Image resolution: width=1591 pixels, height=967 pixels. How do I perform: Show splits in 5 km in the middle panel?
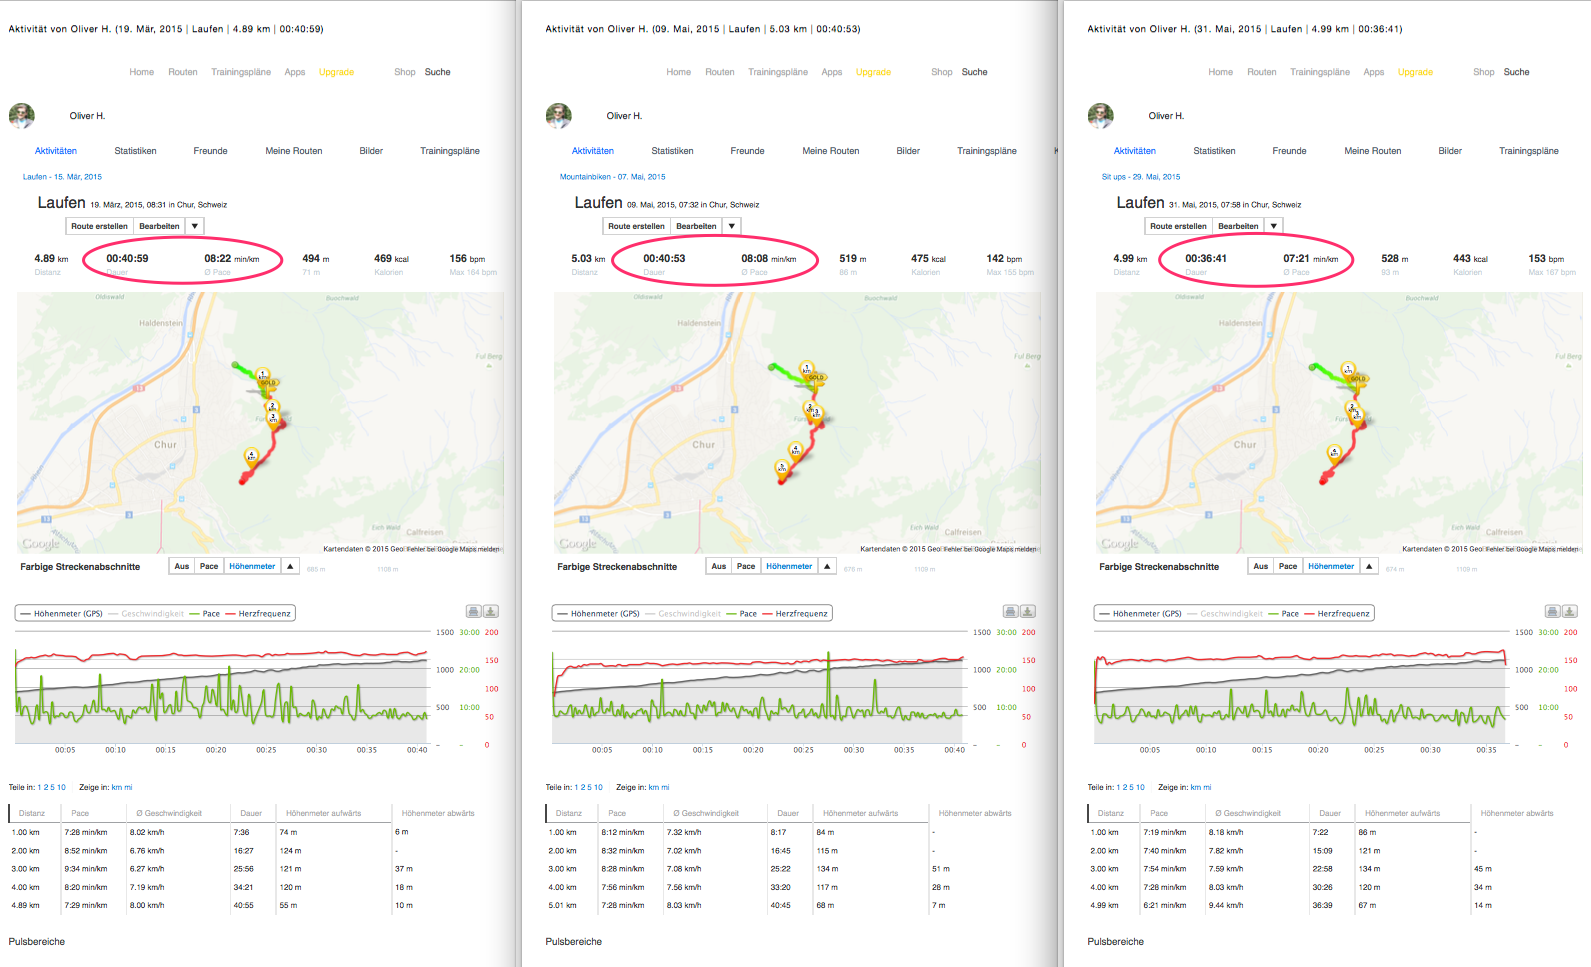[x=590, y=788]
